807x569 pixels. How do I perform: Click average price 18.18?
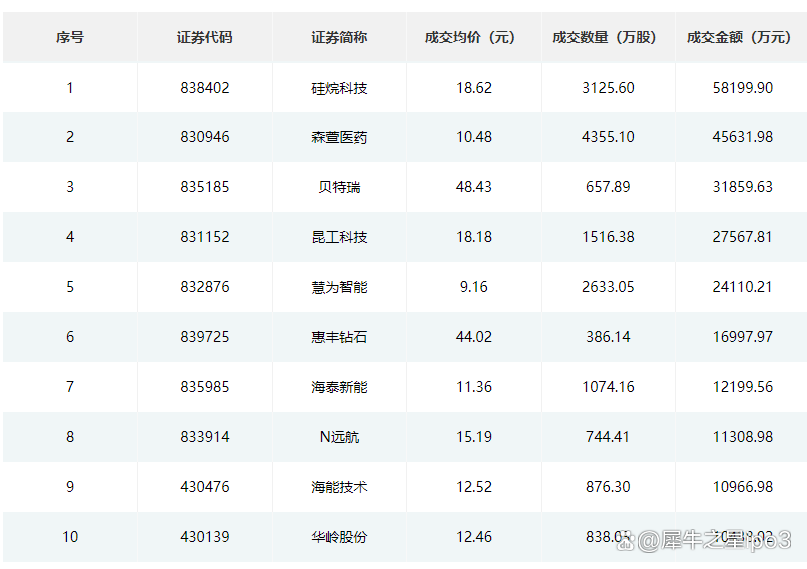(x=474, y=237)
